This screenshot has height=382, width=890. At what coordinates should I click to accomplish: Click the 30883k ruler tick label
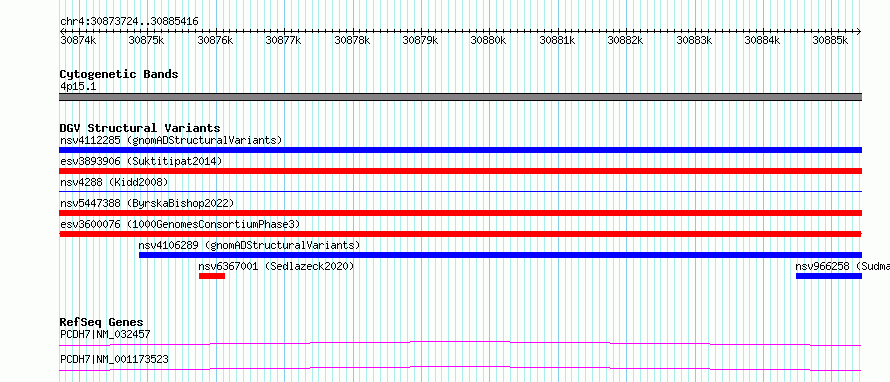click(694, 40)
